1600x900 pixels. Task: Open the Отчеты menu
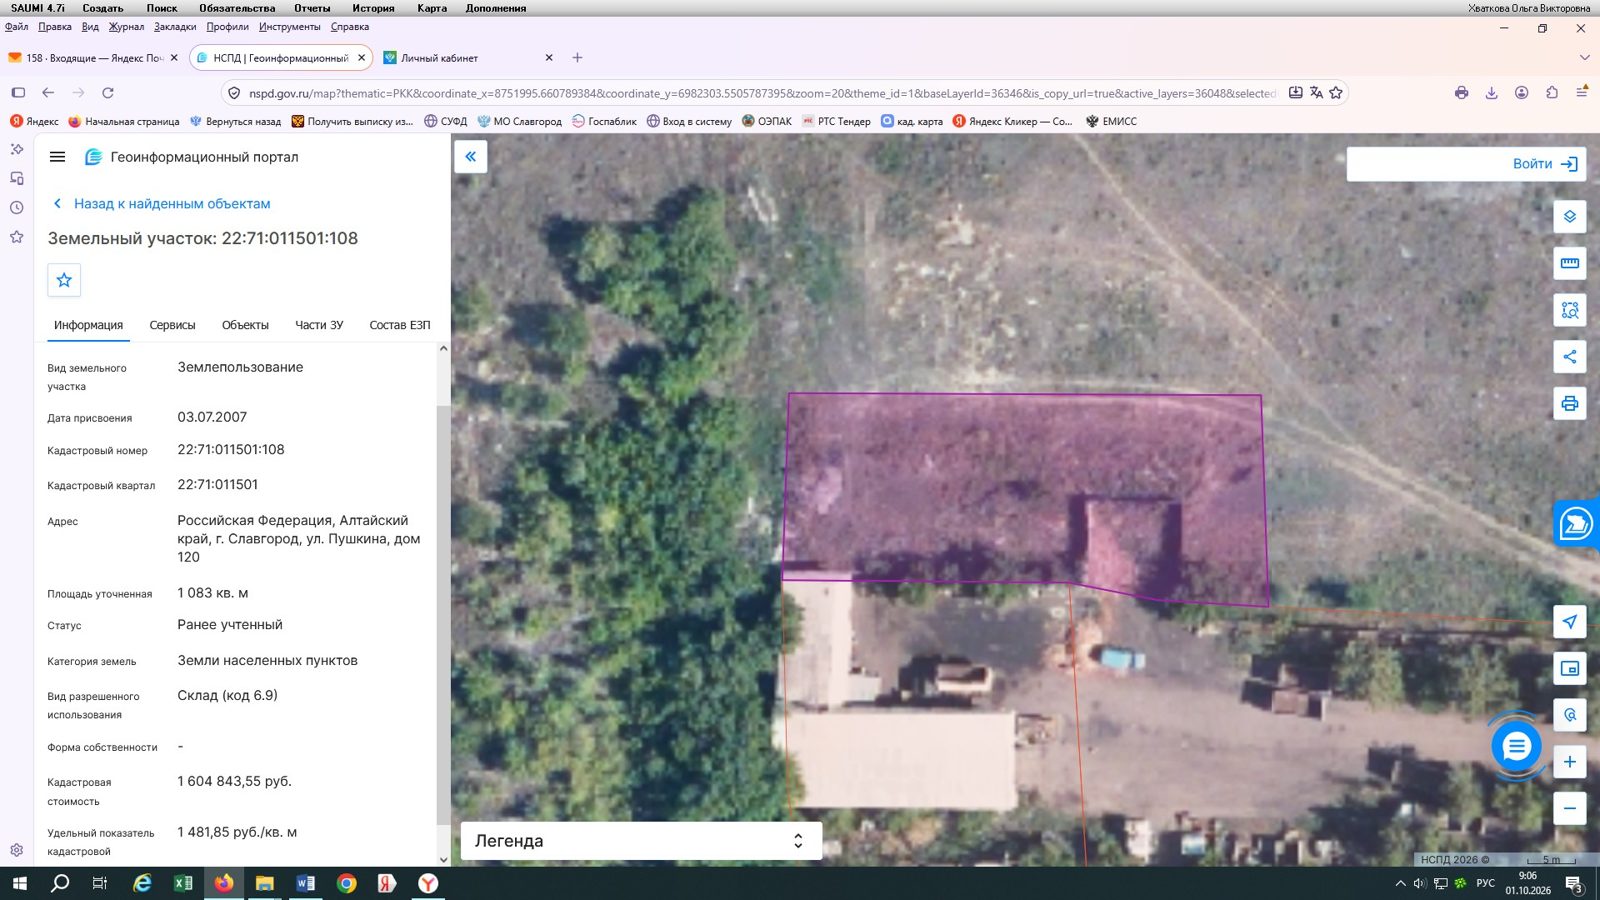pyautogui.click(x=312, y=8)
